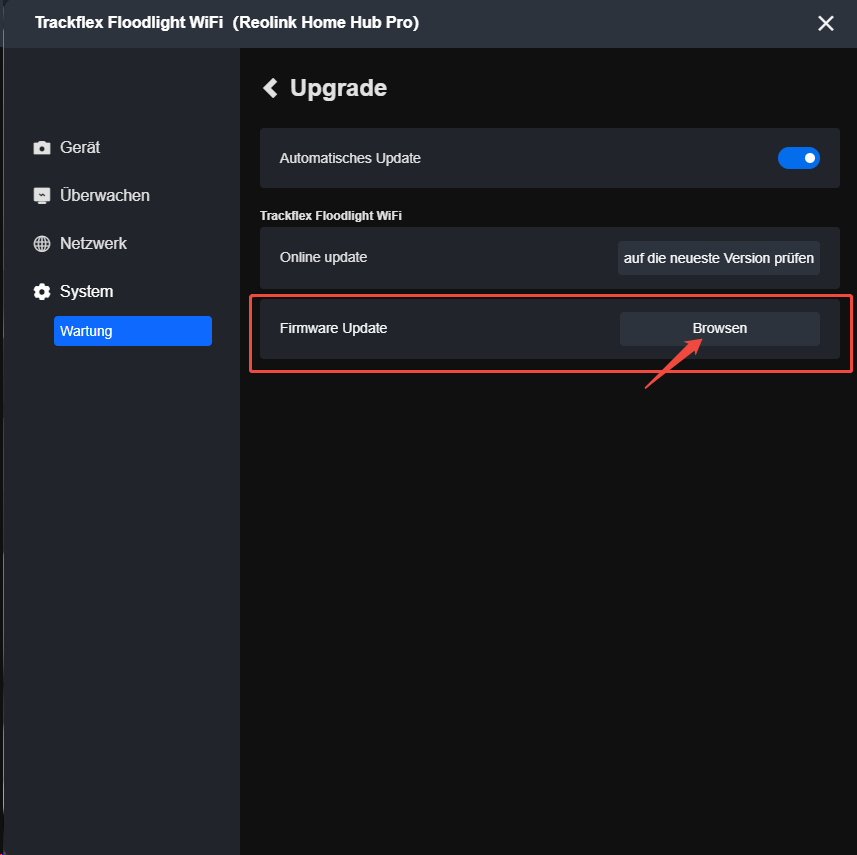Click the 'Online update' label
This screenshot has width=857, height=855.
[x=323, y=257]
